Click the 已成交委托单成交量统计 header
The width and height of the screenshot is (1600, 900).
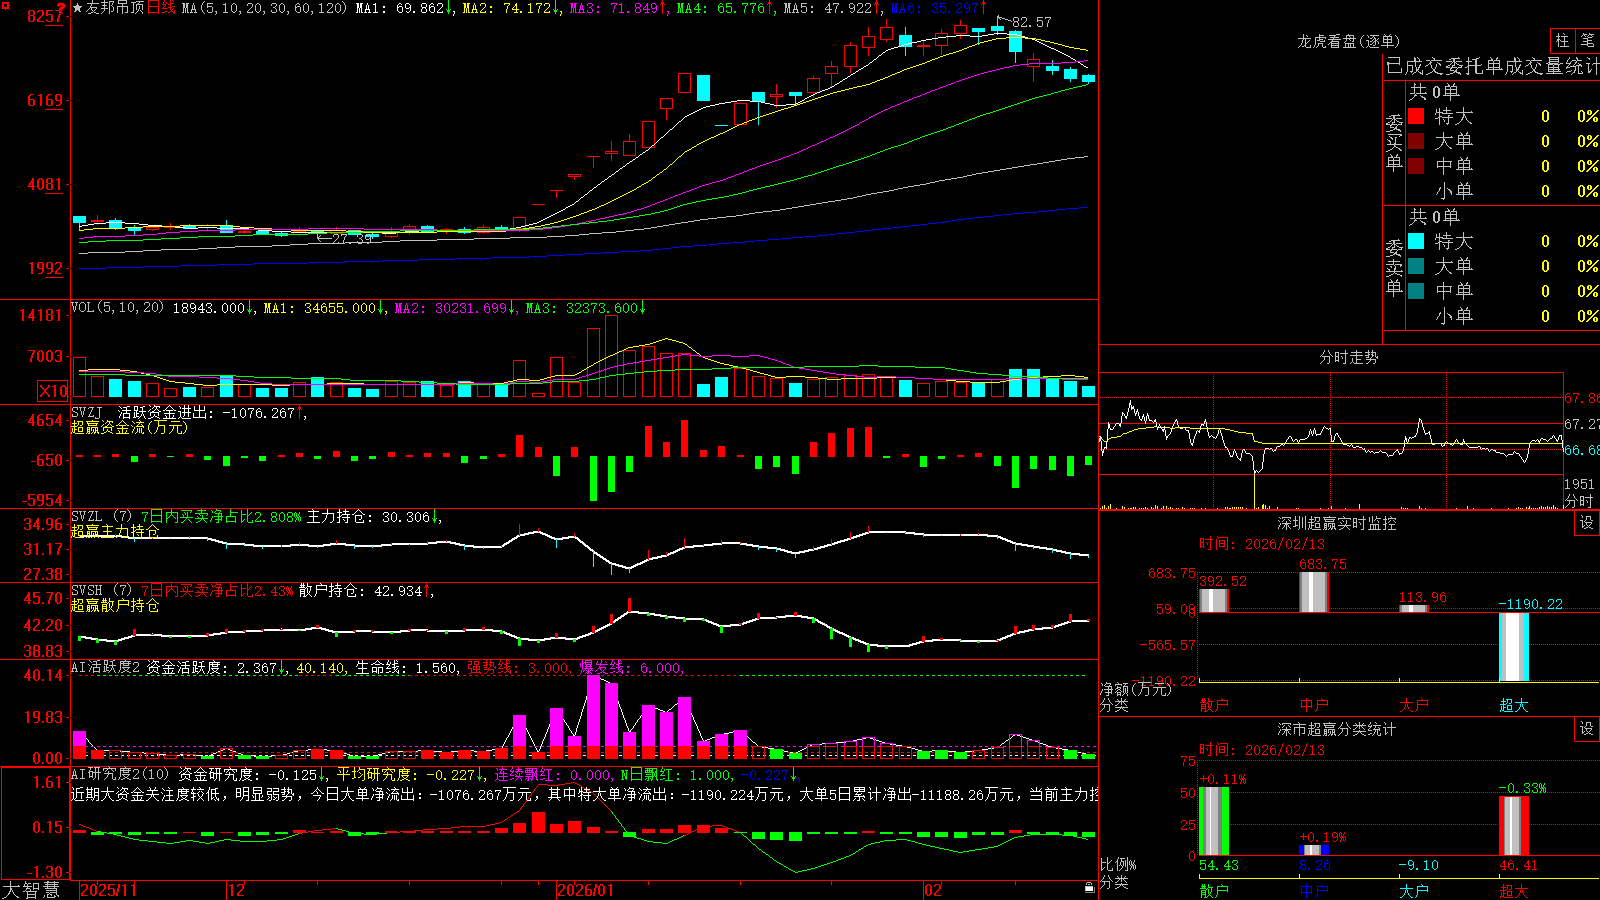[x=1492, y=66]
